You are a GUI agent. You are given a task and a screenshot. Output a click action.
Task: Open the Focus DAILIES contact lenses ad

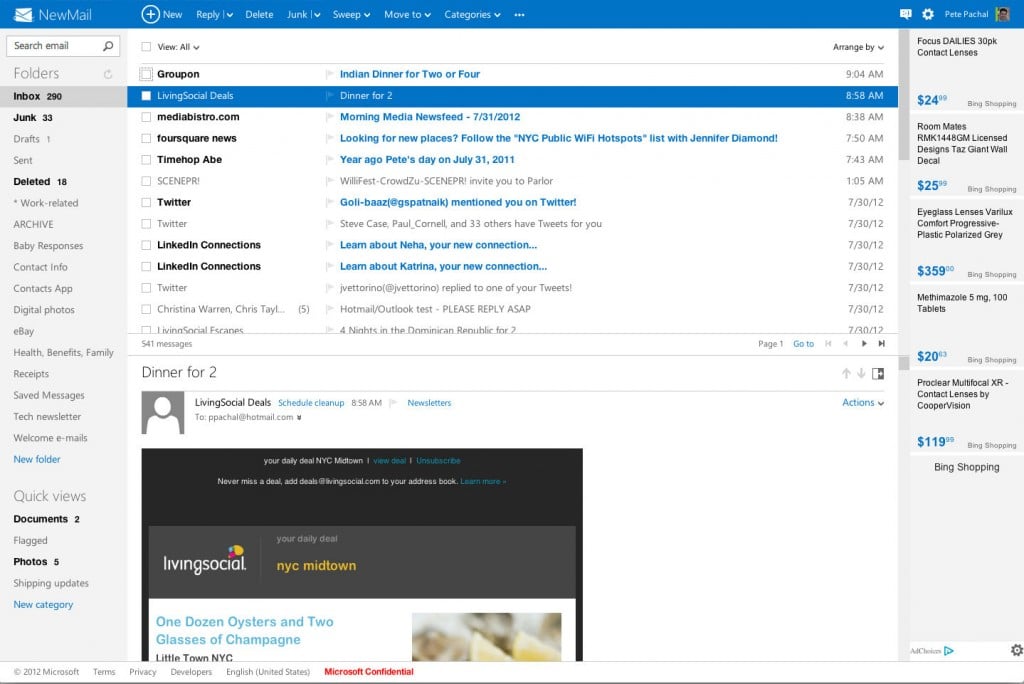tap(966, 71)
